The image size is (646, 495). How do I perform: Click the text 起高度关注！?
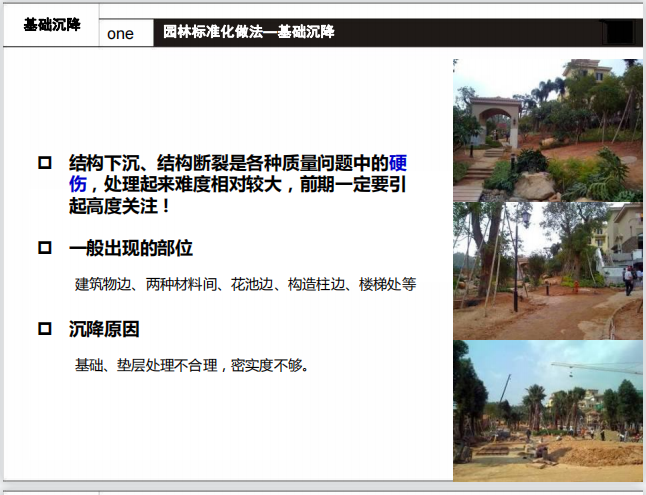[x=120, y=205]
